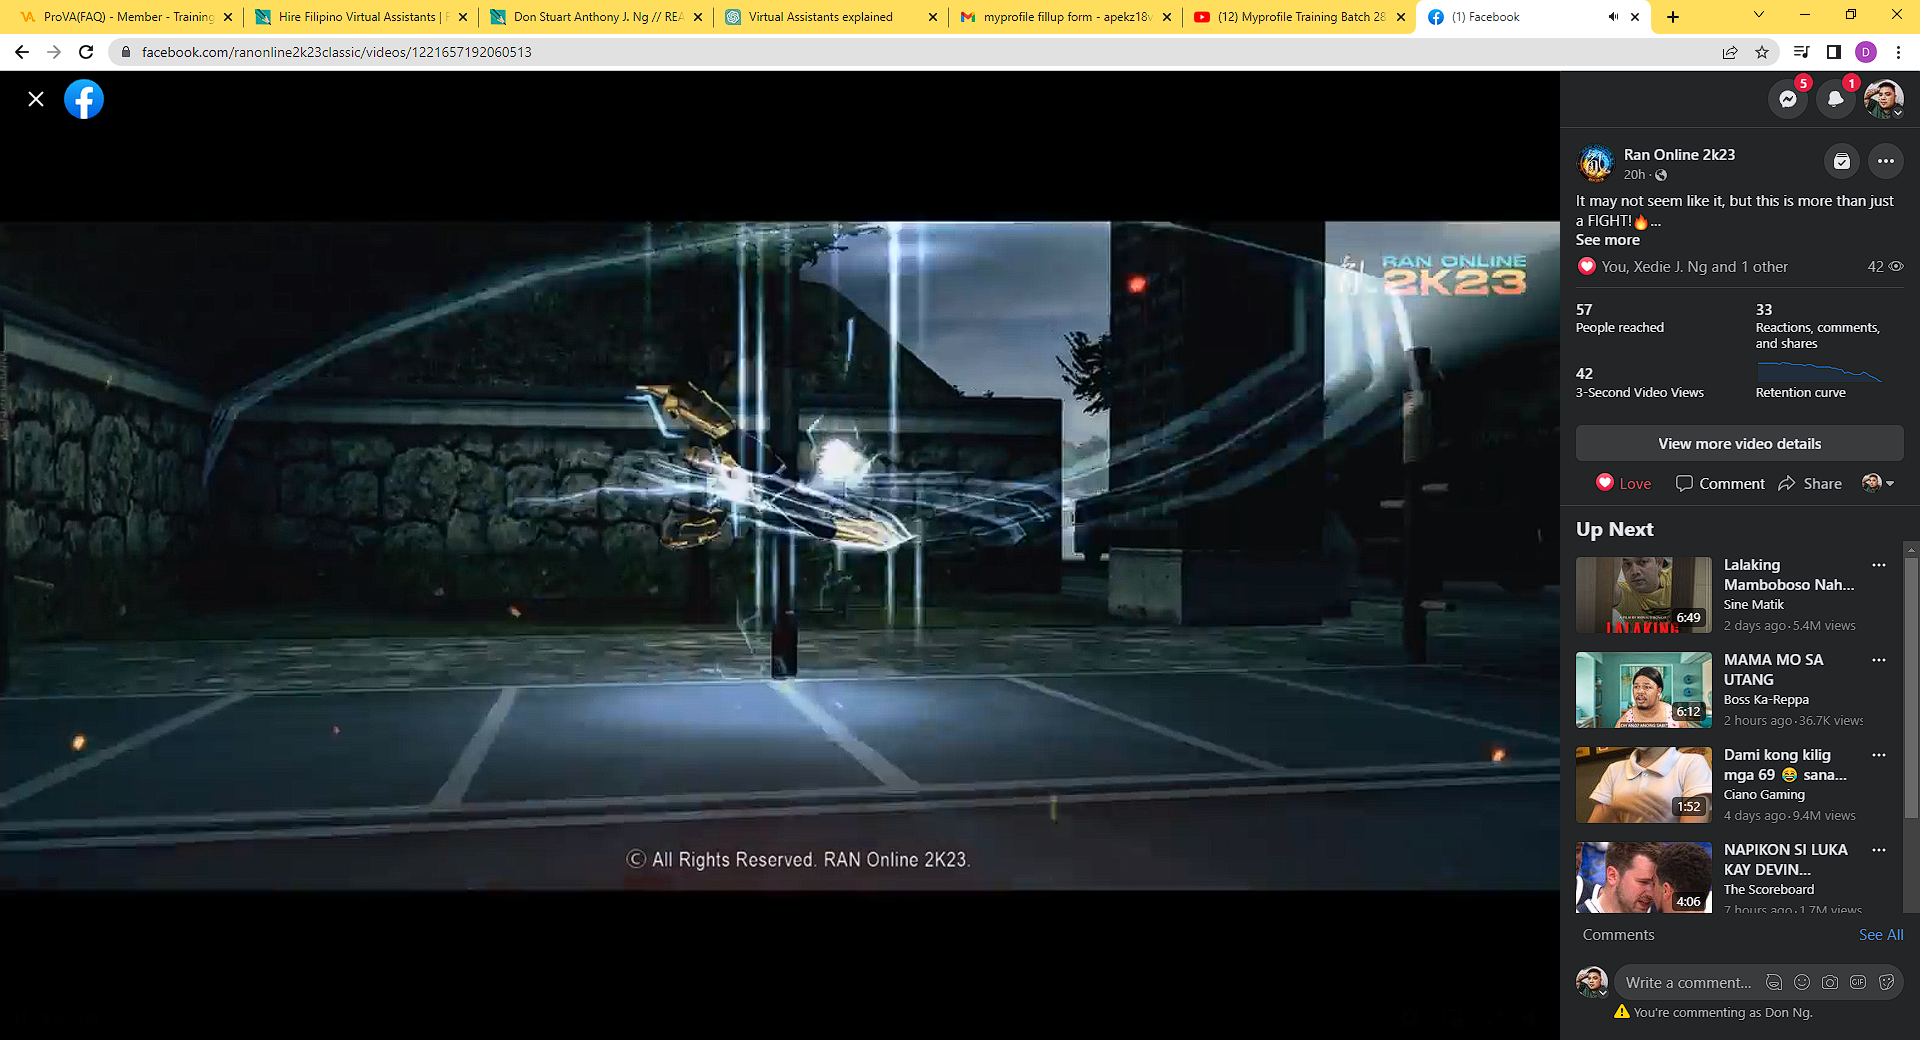Screen dimensions: 1920x1040
Task: Change commenting identity dropdown next to Share
Action: (1878, 484)
